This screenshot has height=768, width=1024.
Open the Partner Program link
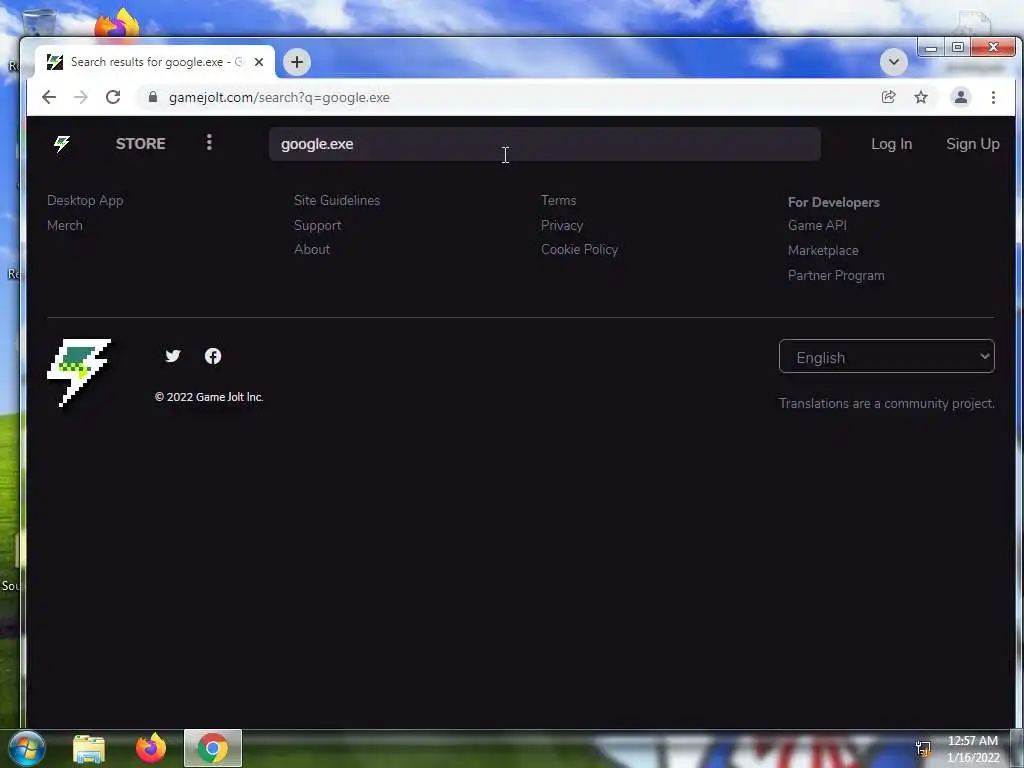[836, 276]
